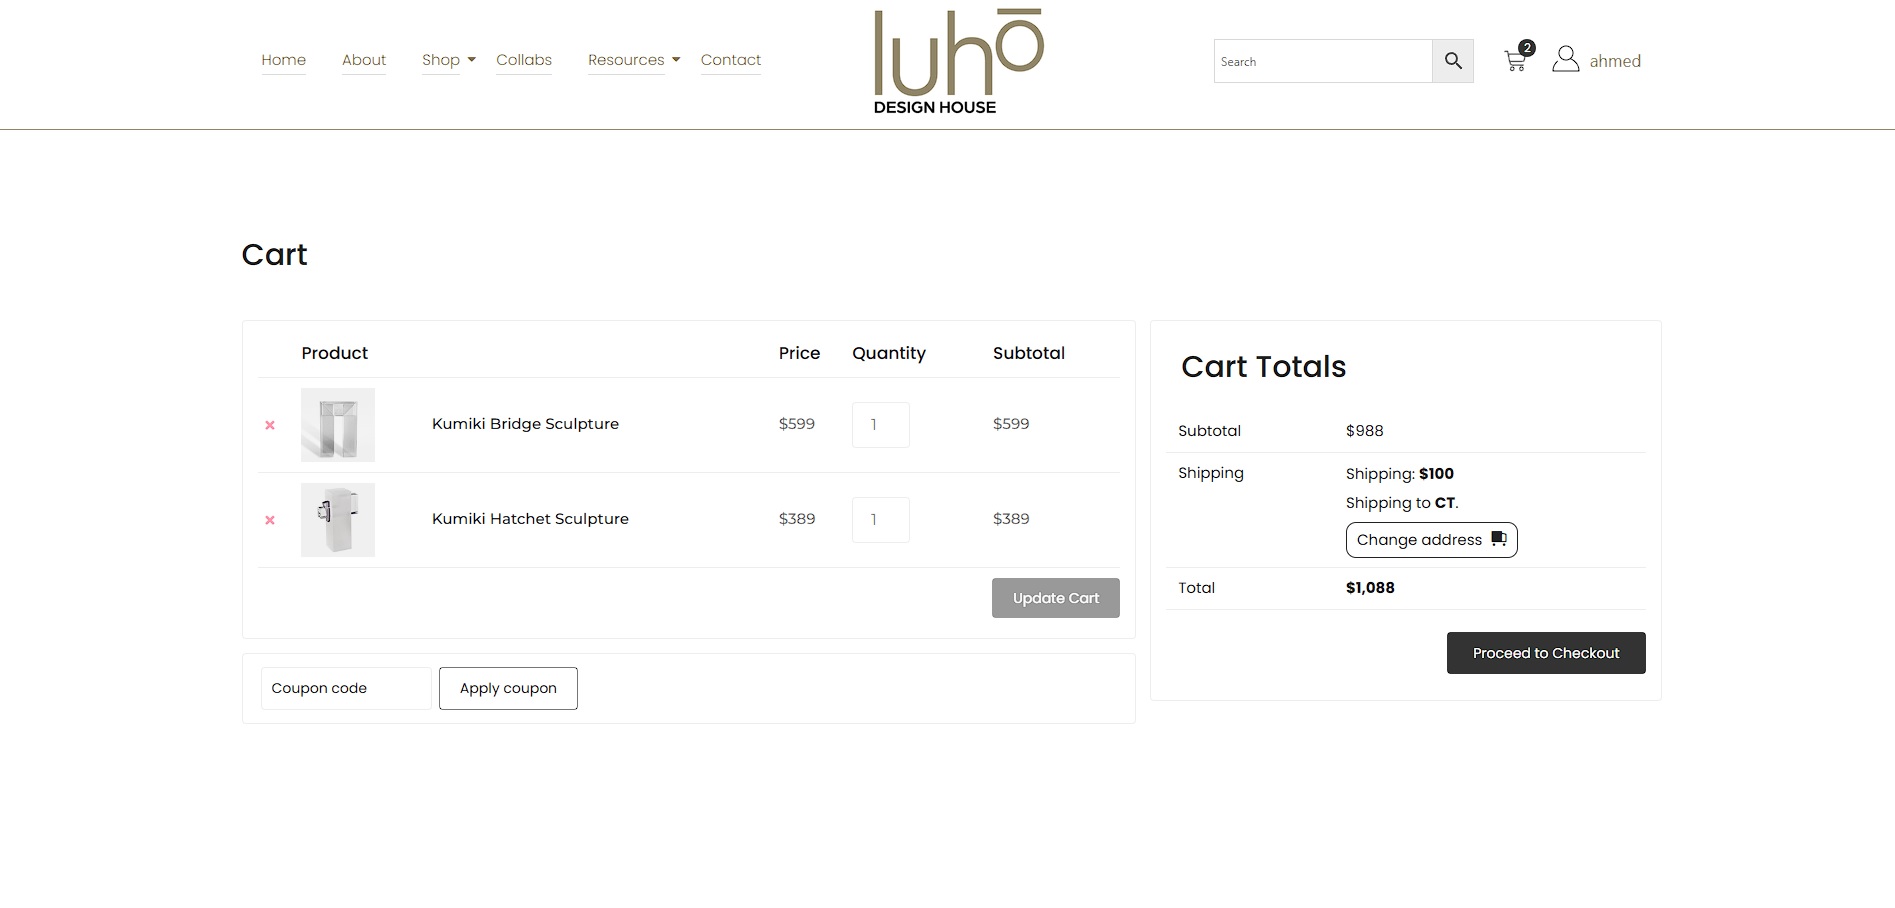The height and width of the screenshot is (908, 1895).
Task: Open Kumiki Hatchet Sculpture product link
Action: coord(530,519)
